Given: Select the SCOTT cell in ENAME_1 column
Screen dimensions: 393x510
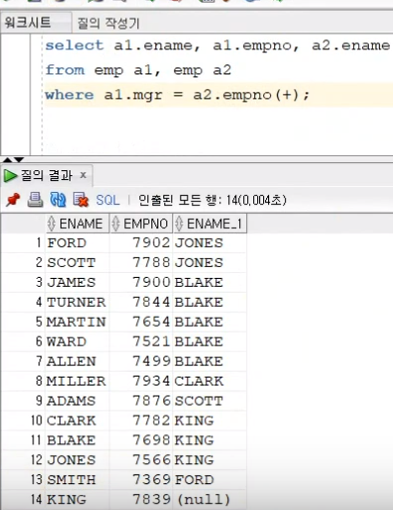Looking at the screenshot, I should pyautogui.click(x=210, y=401).
